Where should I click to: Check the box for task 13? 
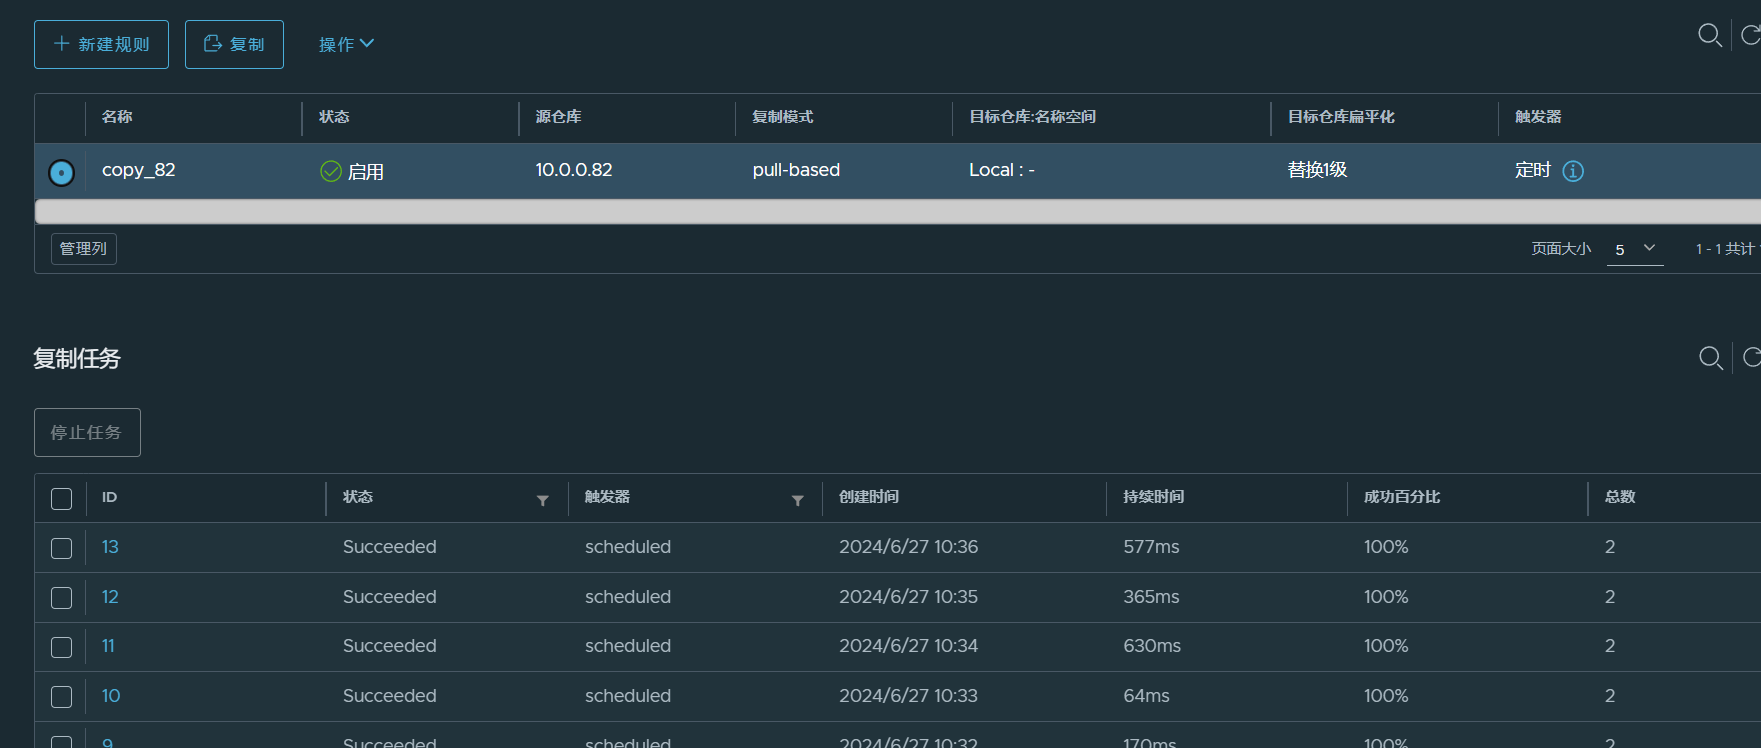(x=61, y=548)
